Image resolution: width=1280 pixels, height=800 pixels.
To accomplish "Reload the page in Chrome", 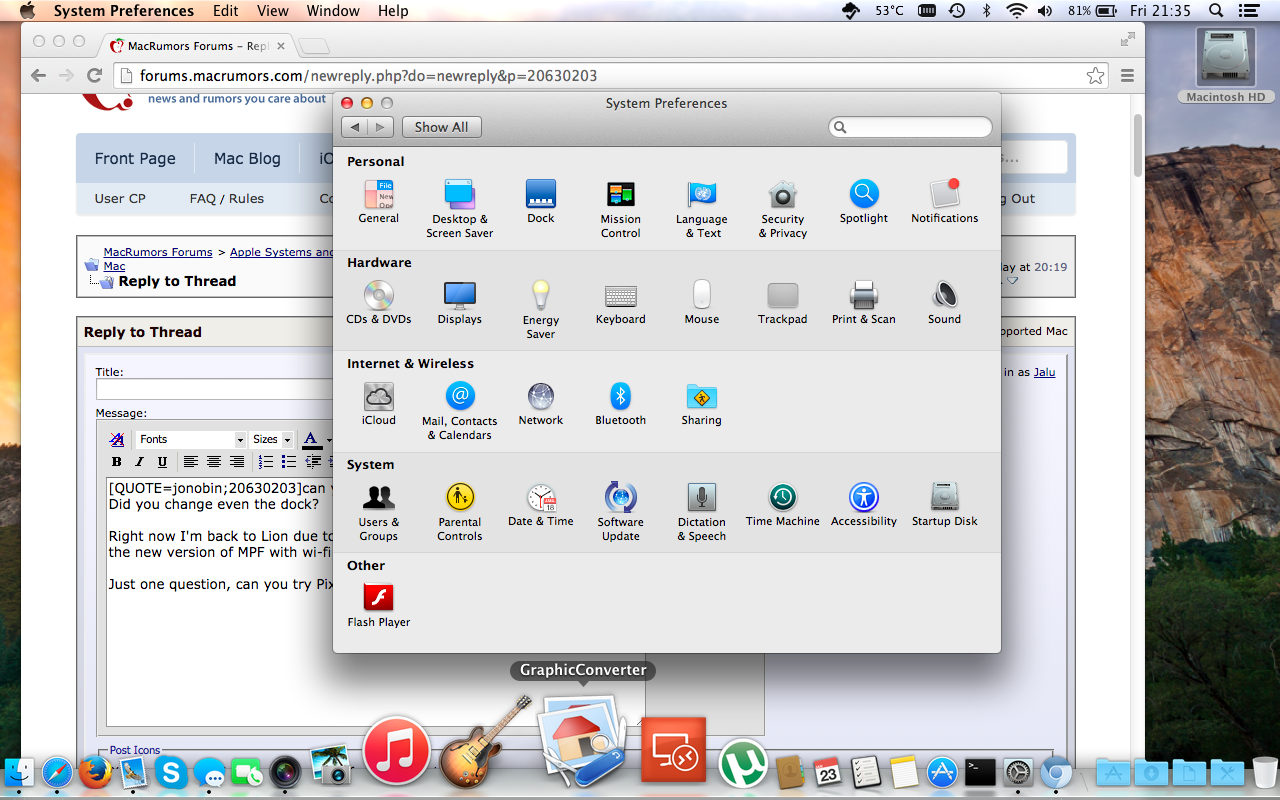I will coord(94,75).
